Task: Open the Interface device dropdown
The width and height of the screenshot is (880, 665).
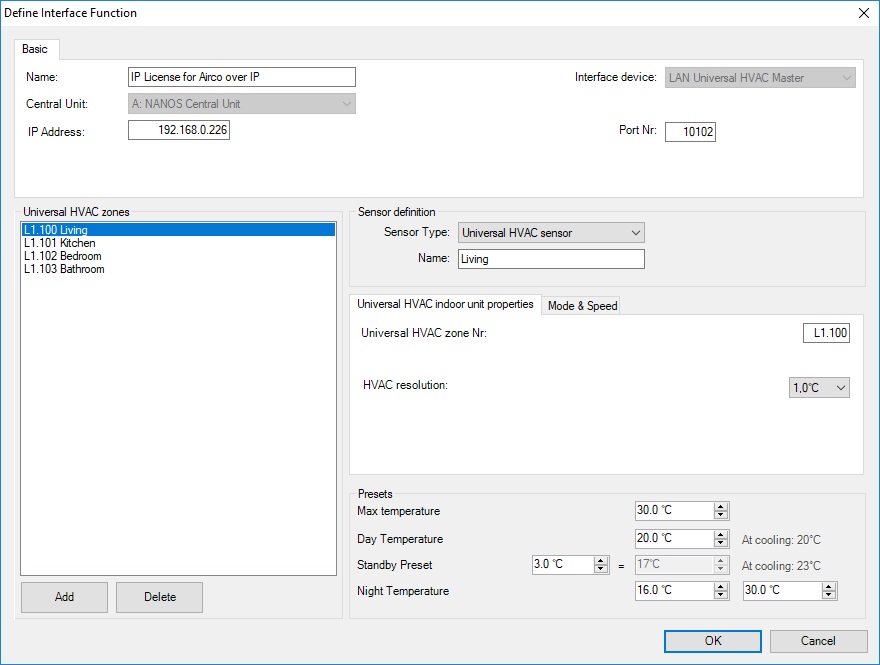Action: [847, 78]
